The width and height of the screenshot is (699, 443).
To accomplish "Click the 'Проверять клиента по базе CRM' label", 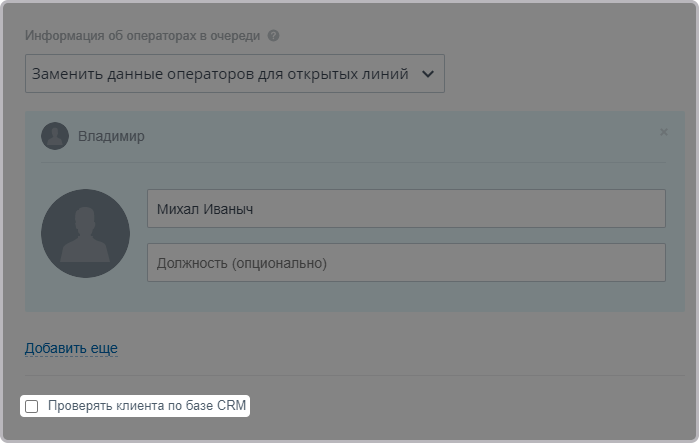I will [x=147, y=406].
